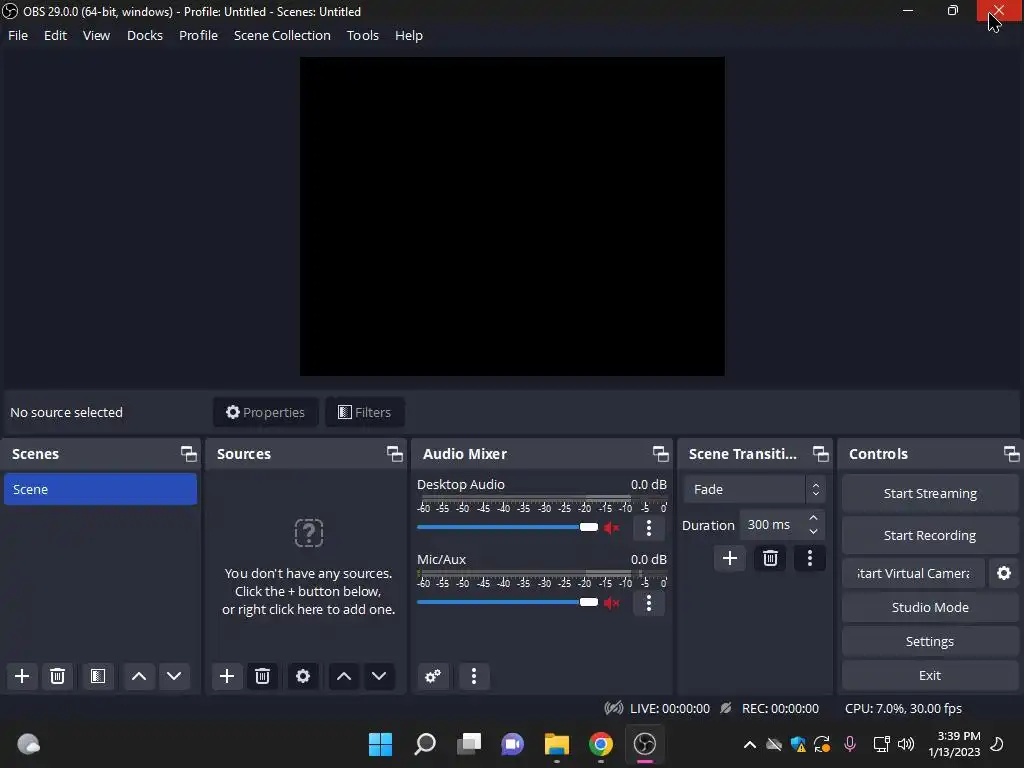1024x768 pixels.
Task: Increase Duration with up arrow
Action: [813, 518]
